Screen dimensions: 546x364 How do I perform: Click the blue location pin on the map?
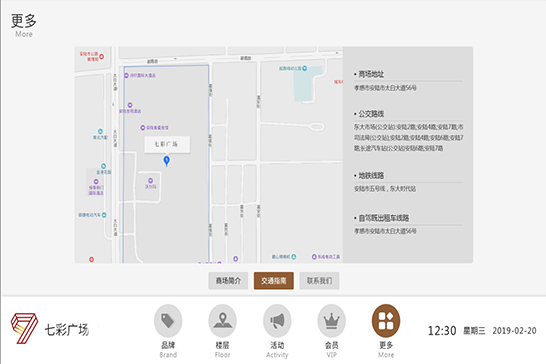(167, 161)
